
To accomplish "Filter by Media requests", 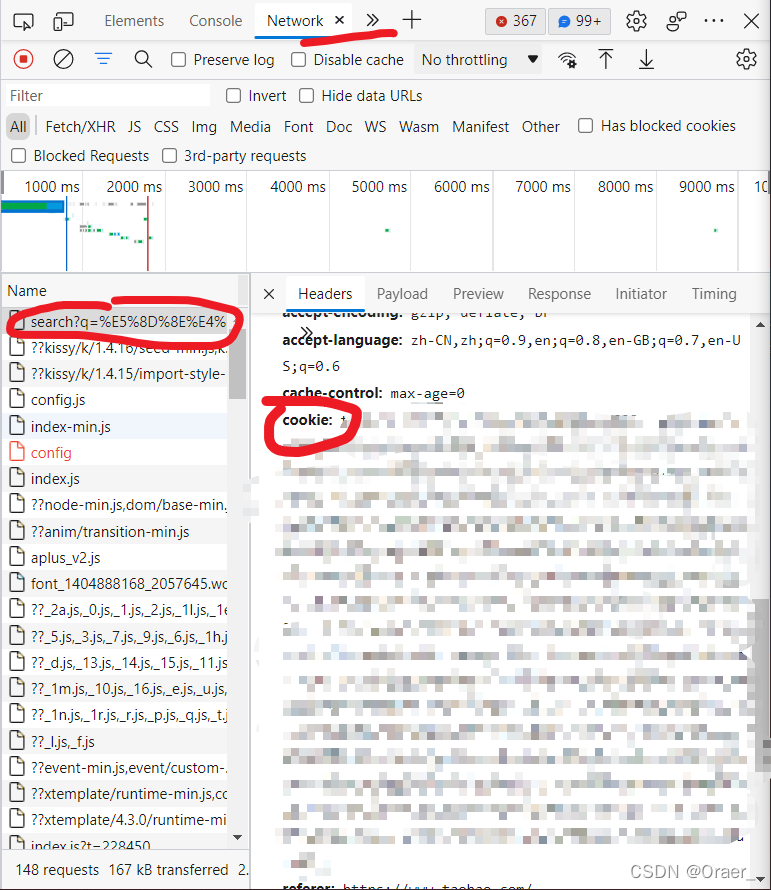I will pos(250,126).
